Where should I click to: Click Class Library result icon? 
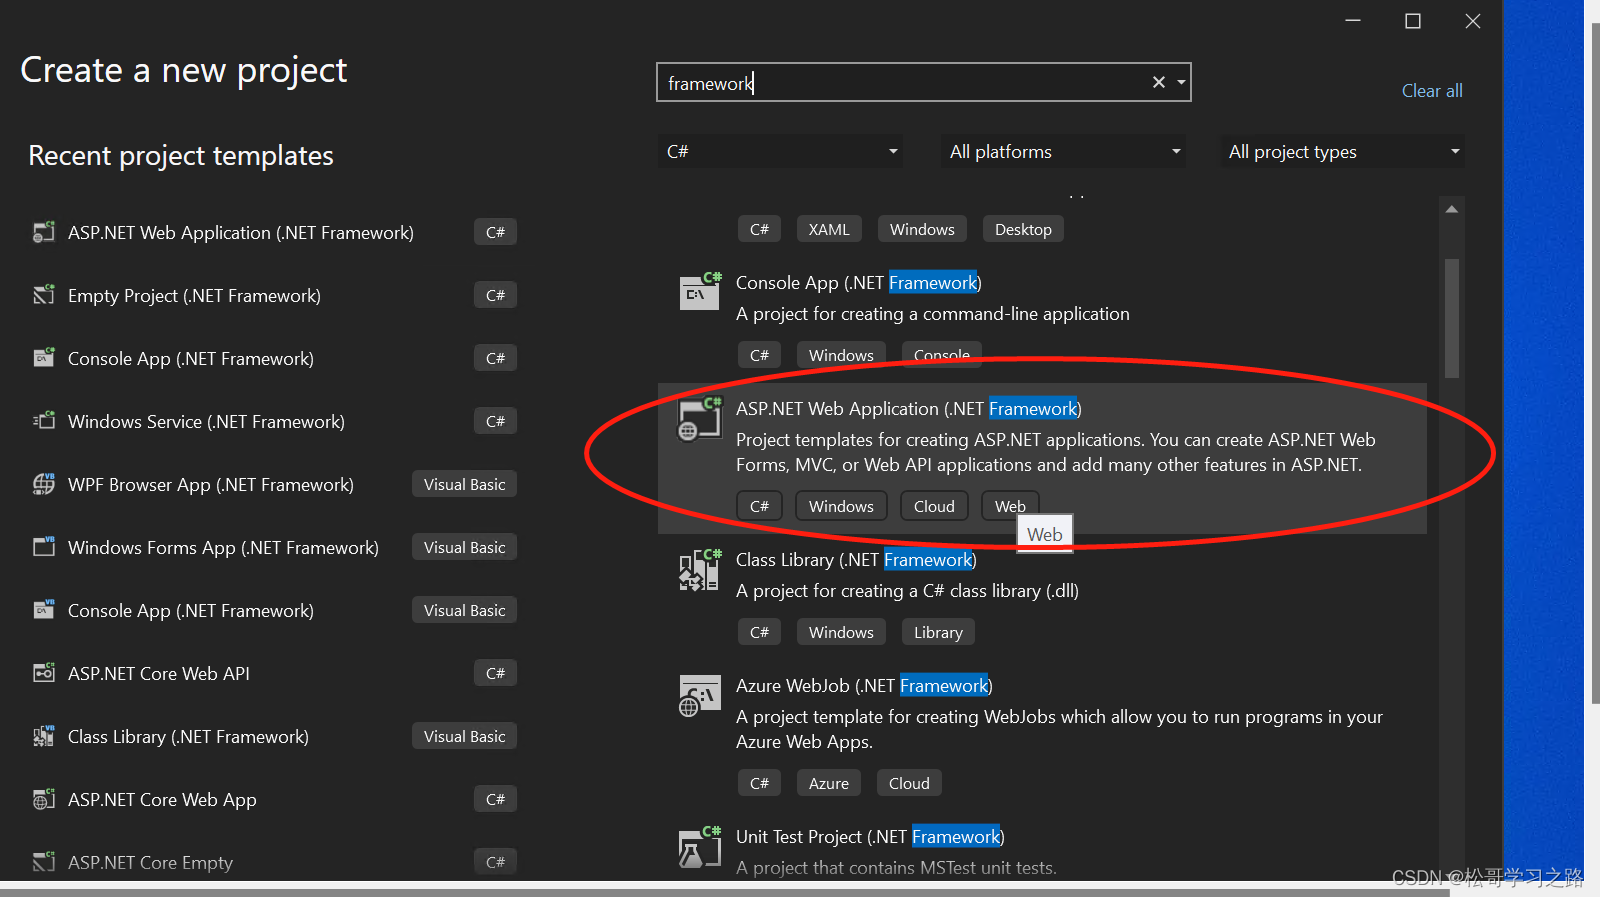[x=700, y=570]
